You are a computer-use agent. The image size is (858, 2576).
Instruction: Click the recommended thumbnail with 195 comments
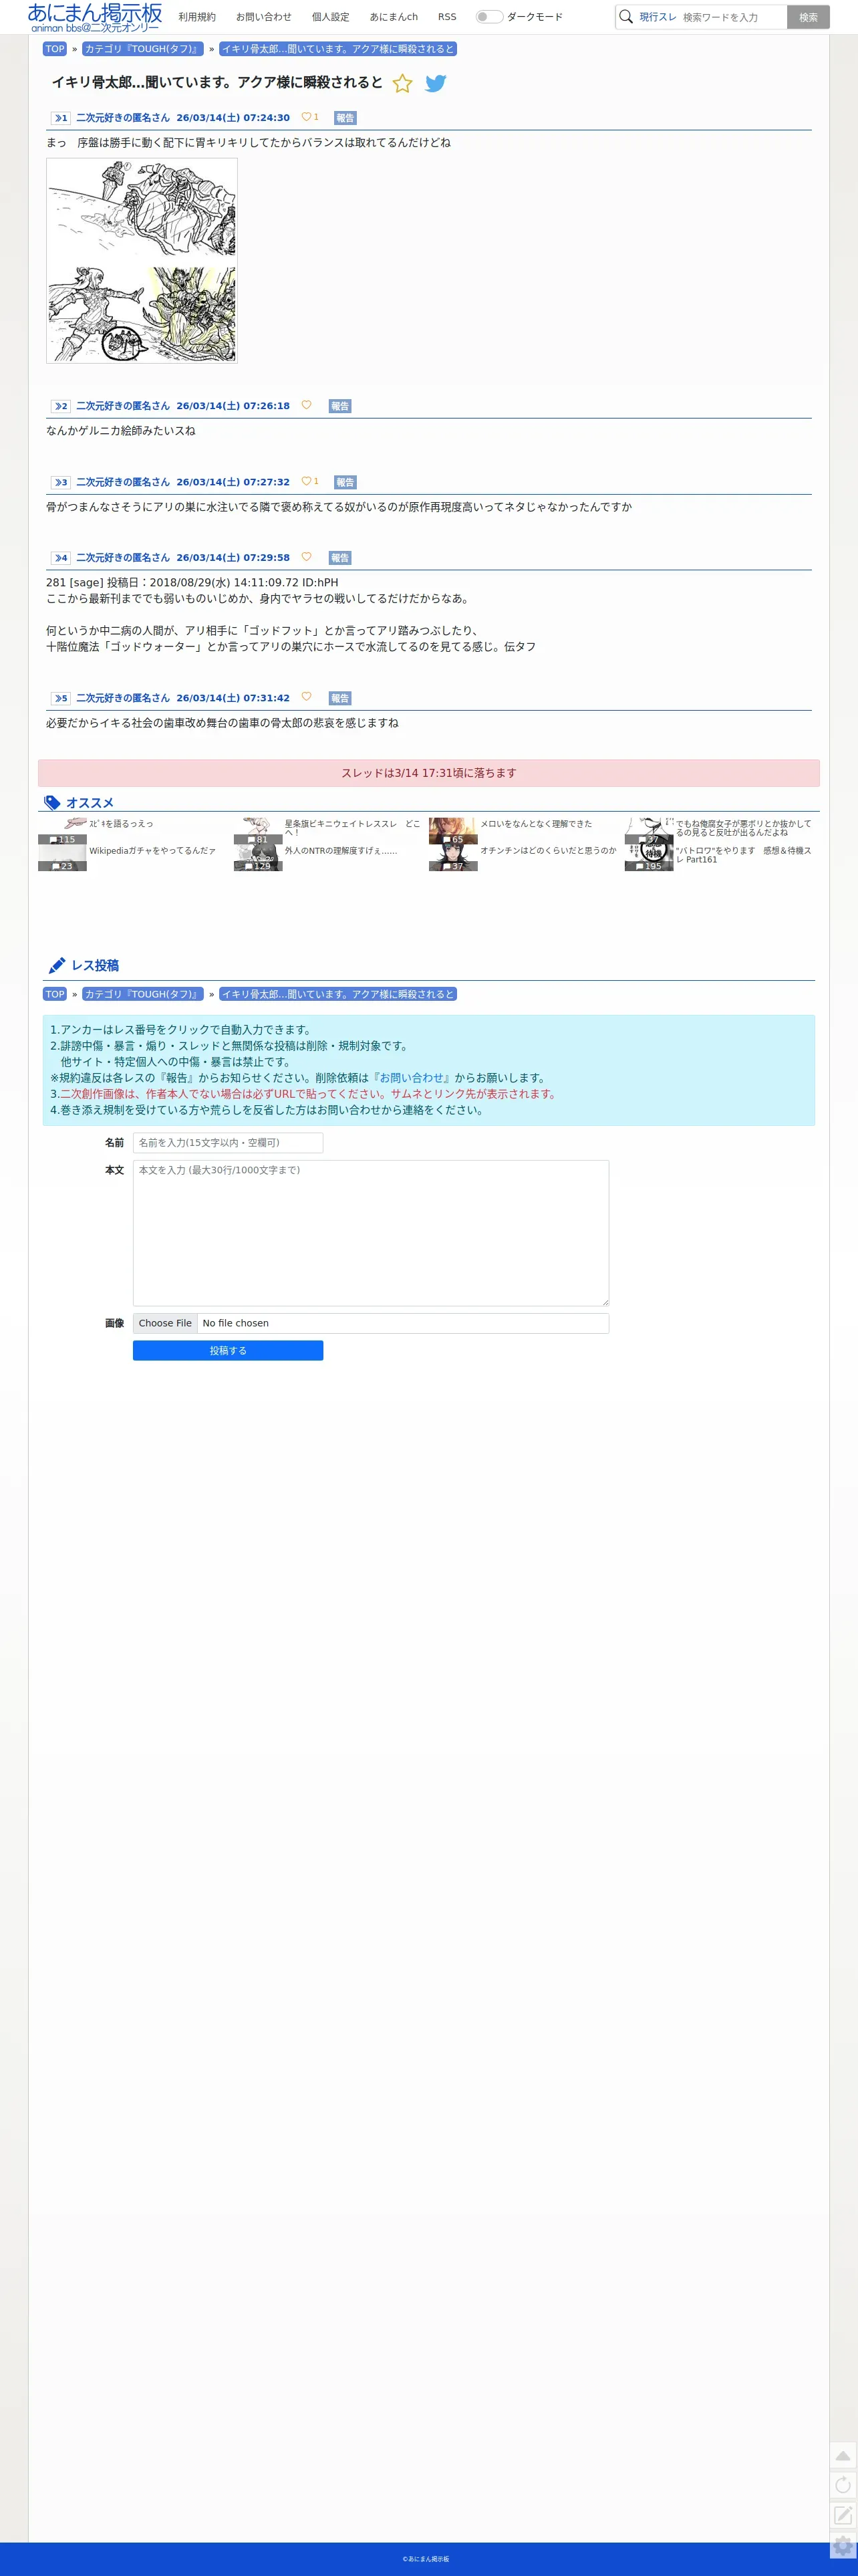coord(649,858)
